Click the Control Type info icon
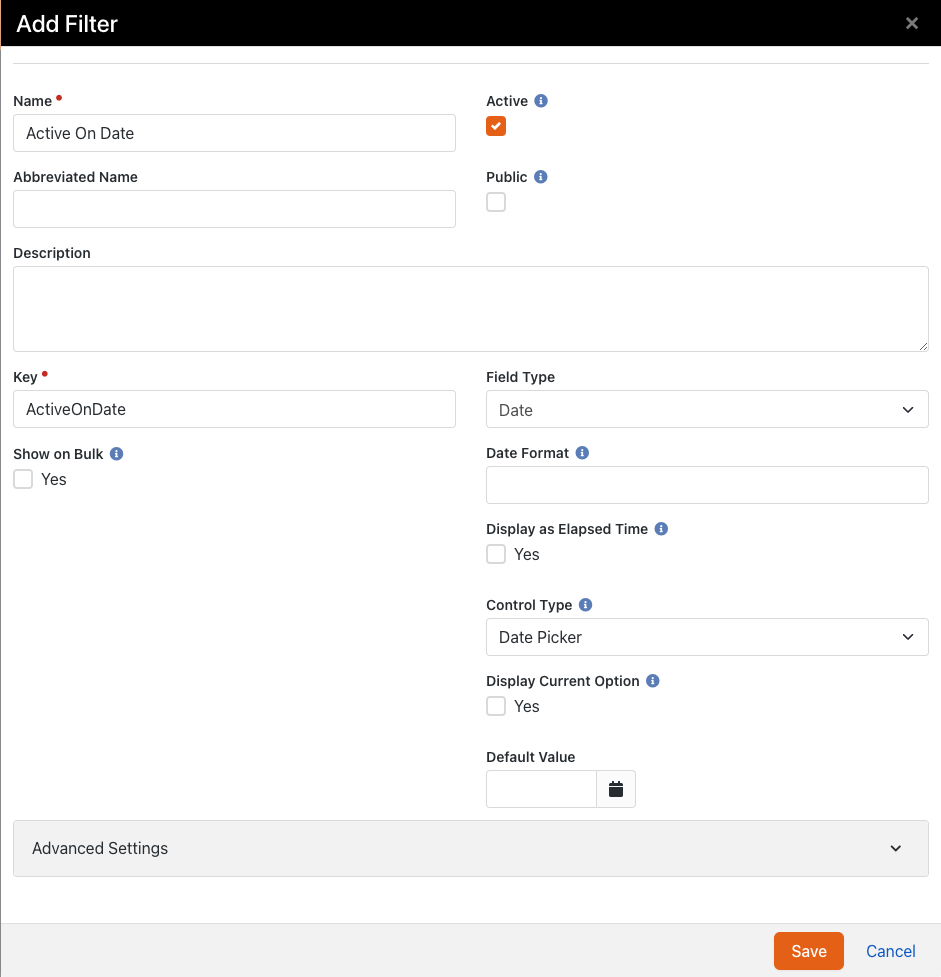 585,605
